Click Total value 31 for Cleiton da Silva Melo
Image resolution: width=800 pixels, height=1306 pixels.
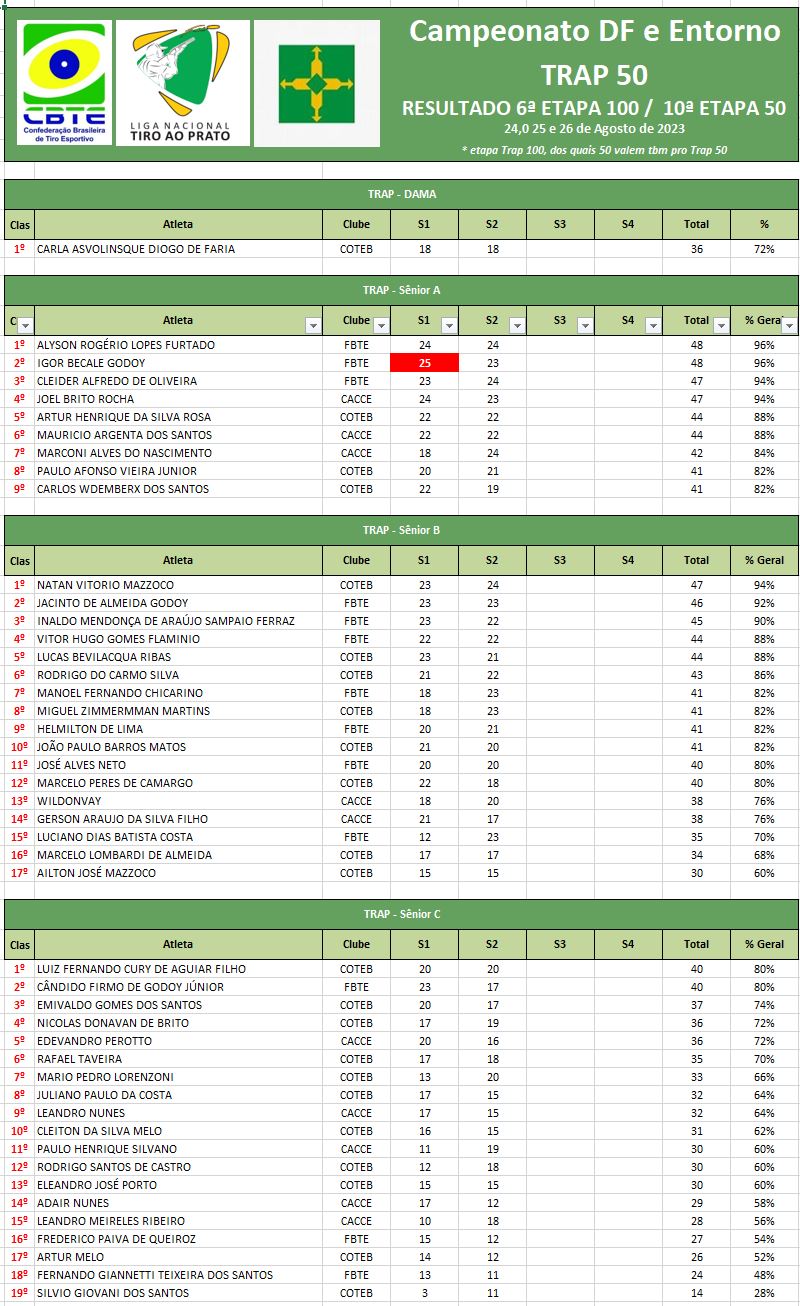696,1131
